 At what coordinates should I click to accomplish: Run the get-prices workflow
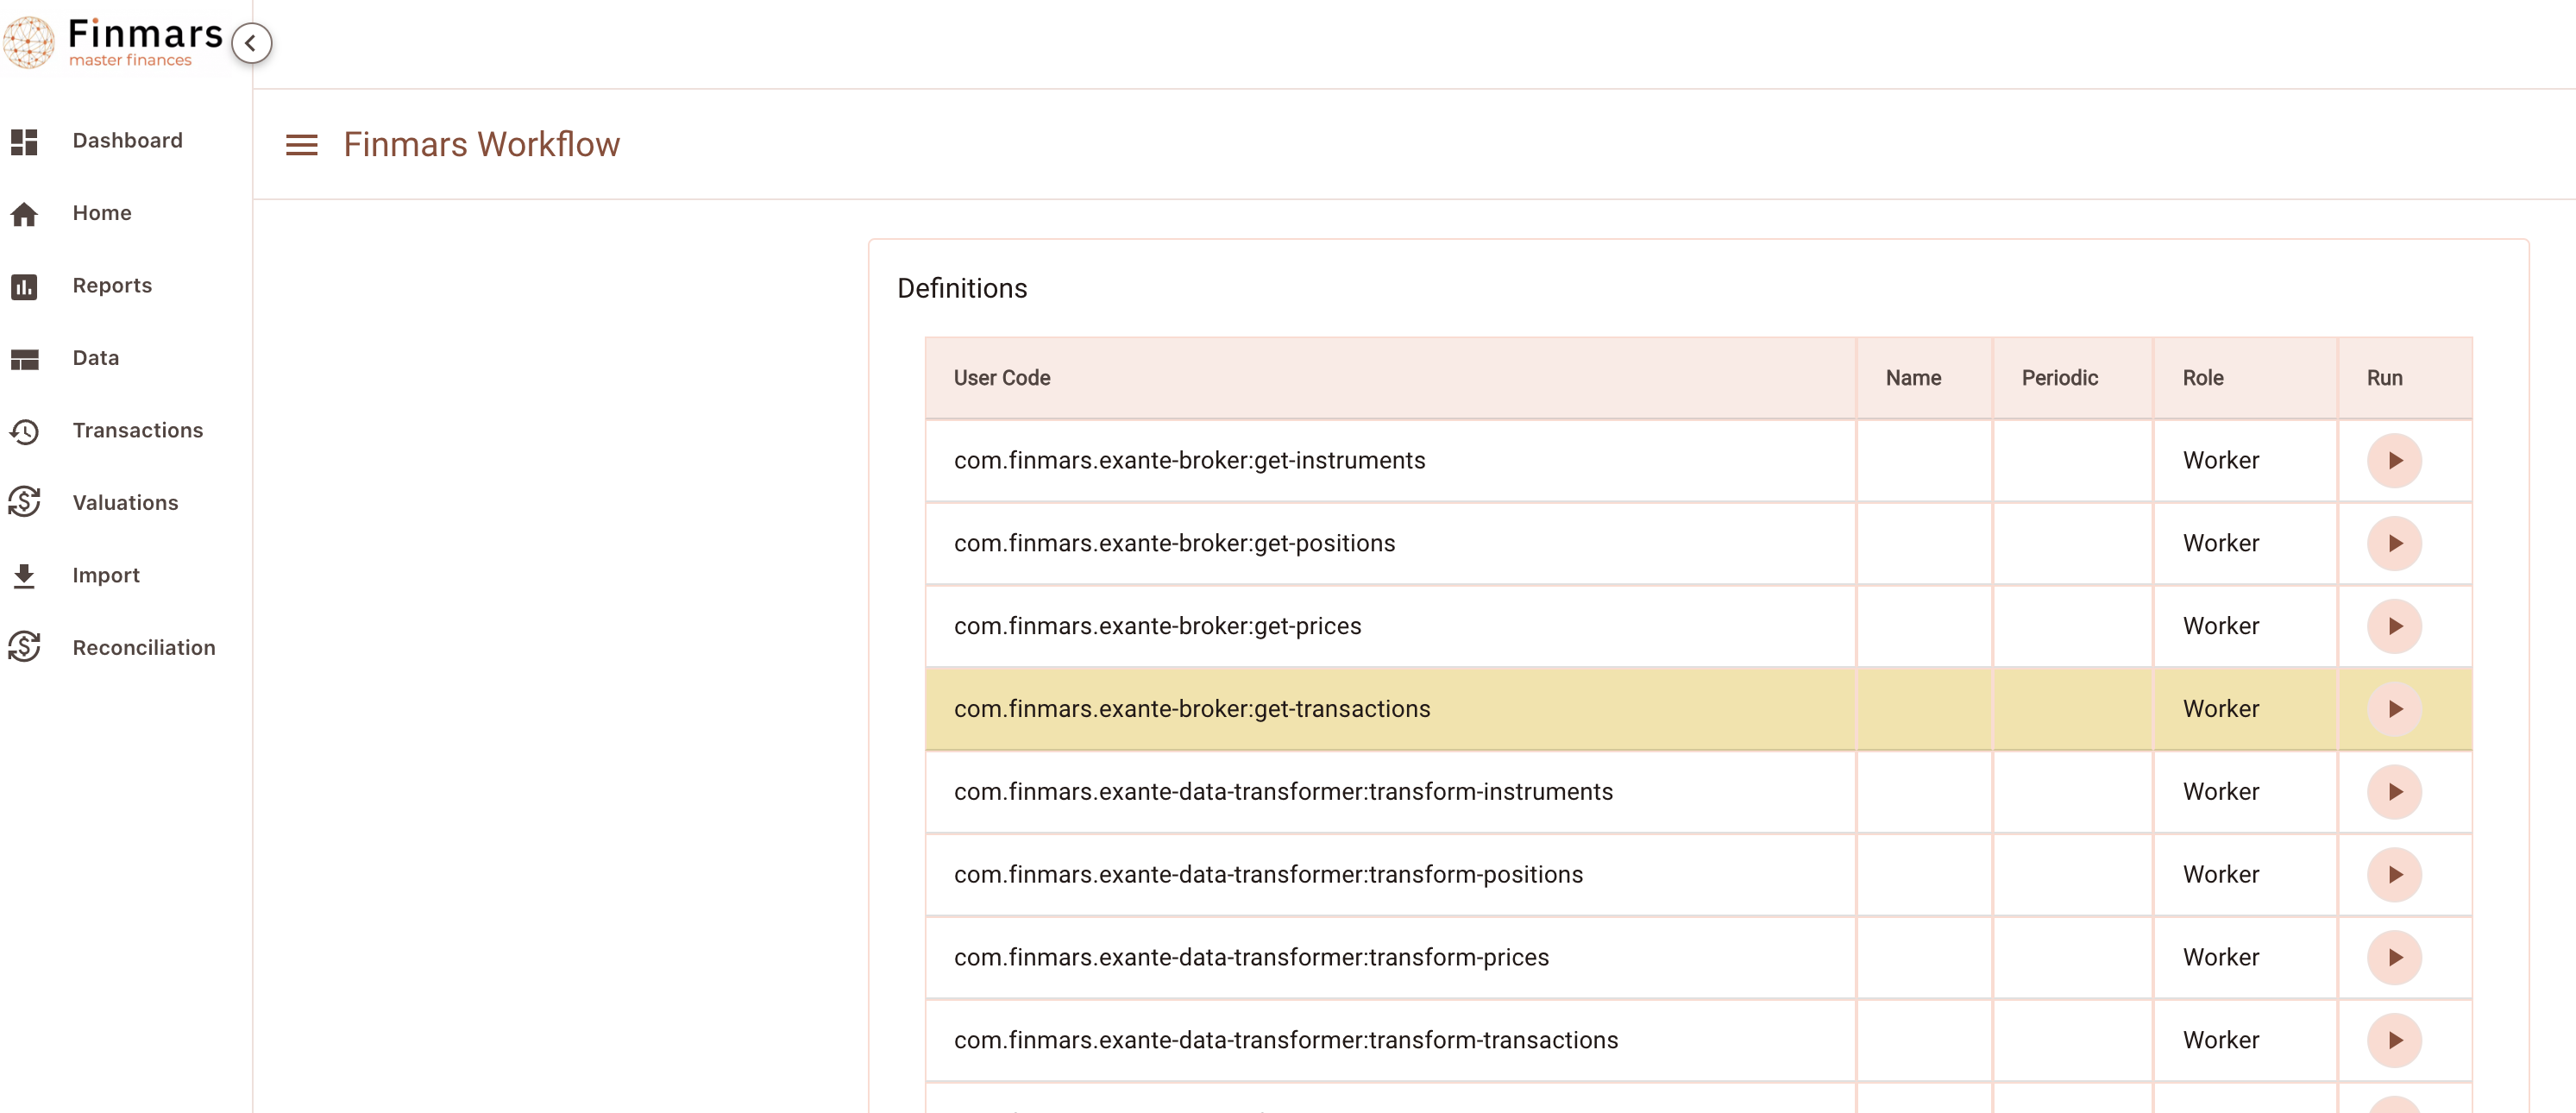(x=2394, y=627)
